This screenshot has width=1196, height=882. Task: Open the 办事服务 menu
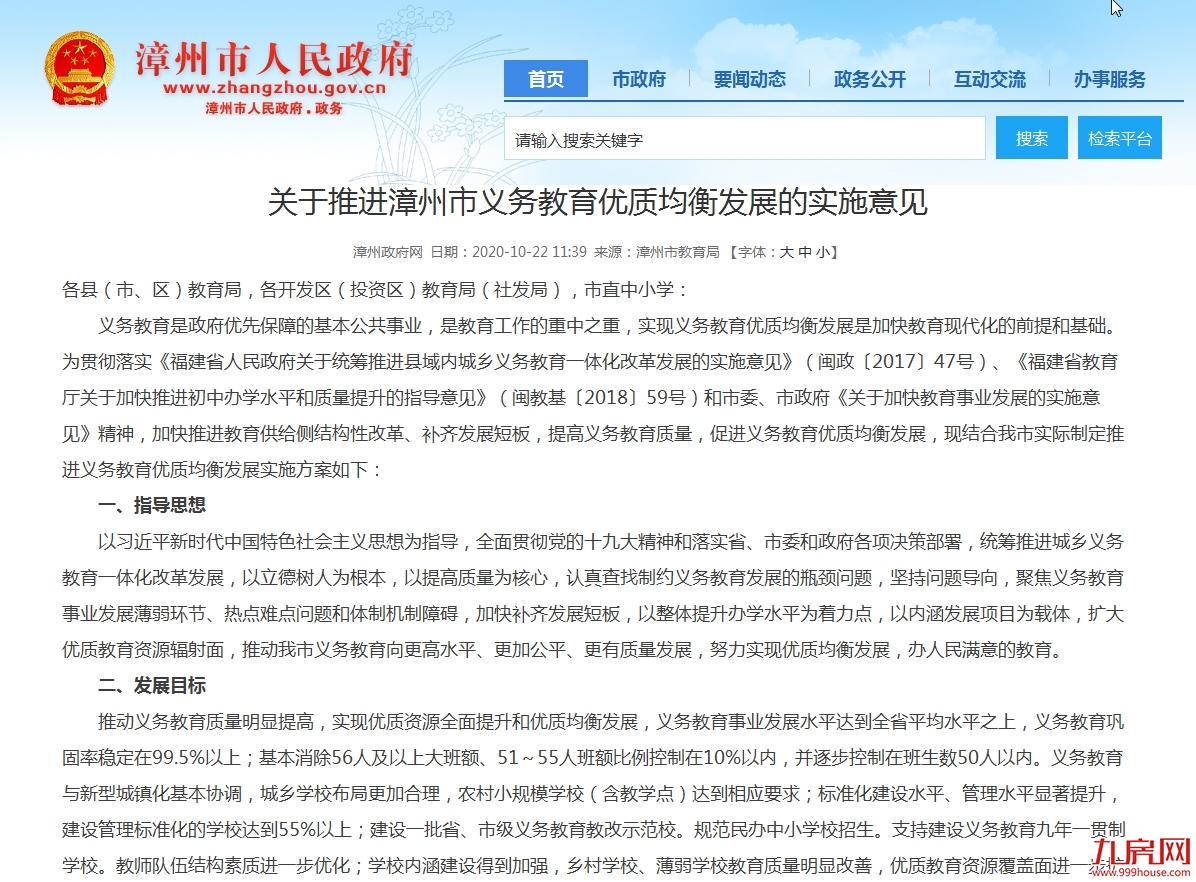[1108, 79]
